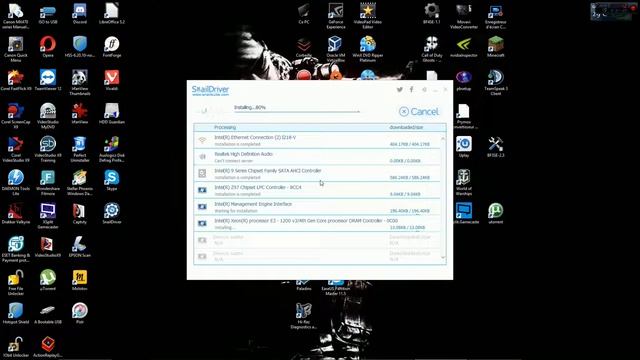The width and height of the screenshot is (640, 360).
Task: Open the ISO to USB desktop icon
Action: [48, 14]
